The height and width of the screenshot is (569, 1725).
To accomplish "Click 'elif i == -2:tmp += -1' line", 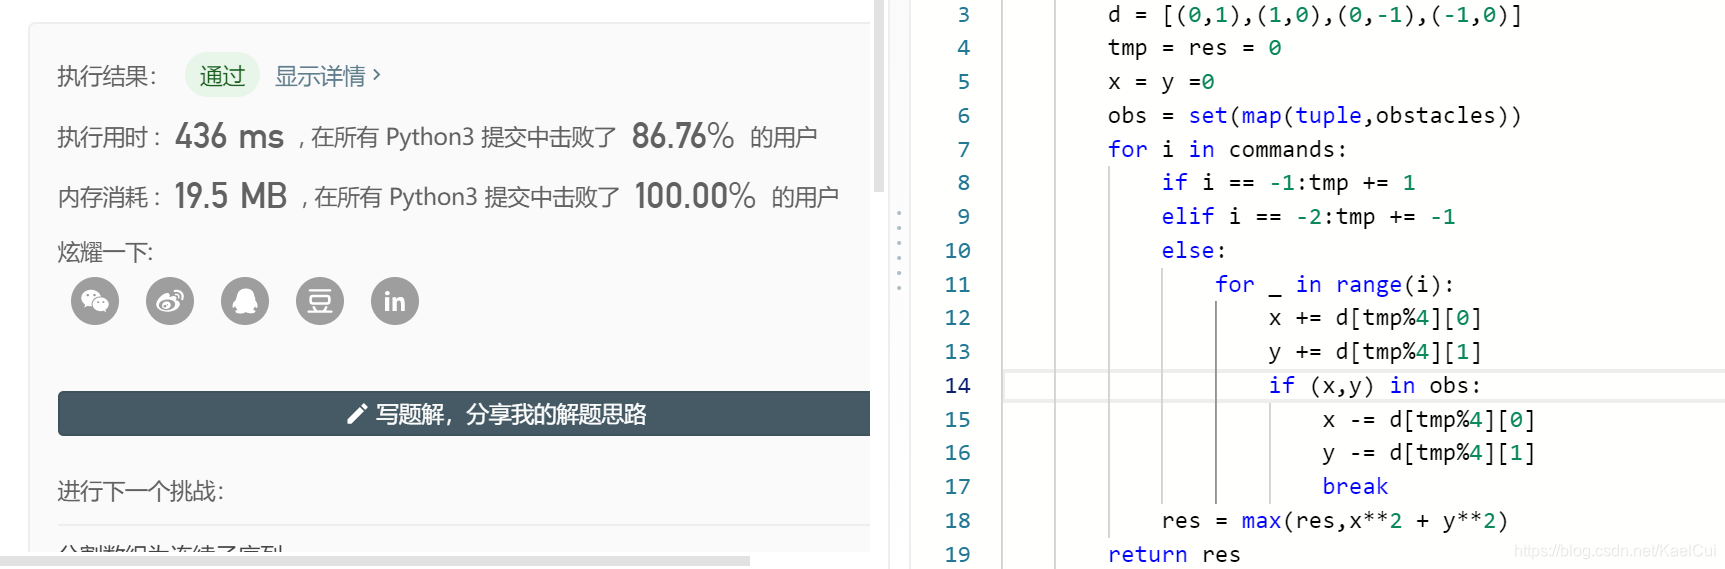I will coord(1308,217).
